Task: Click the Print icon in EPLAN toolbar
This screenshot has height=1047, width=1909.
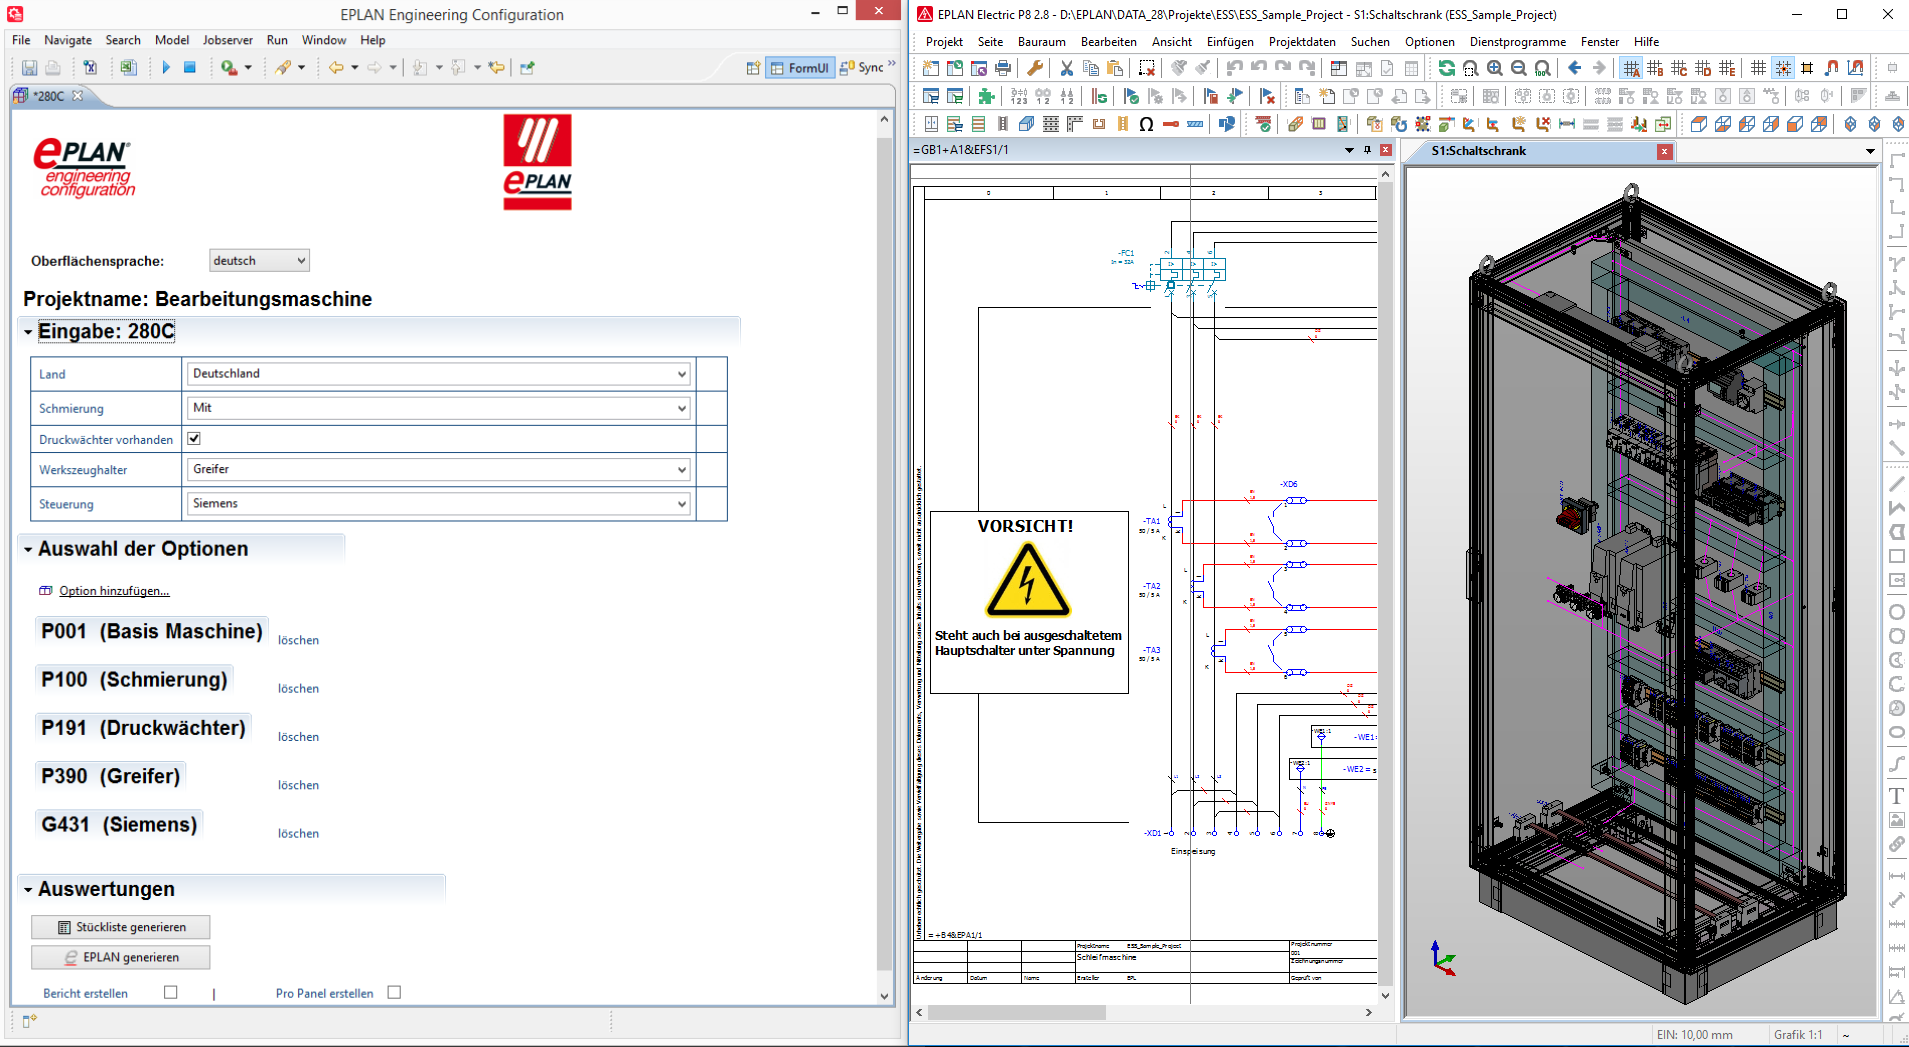Action: [1003, 68]
